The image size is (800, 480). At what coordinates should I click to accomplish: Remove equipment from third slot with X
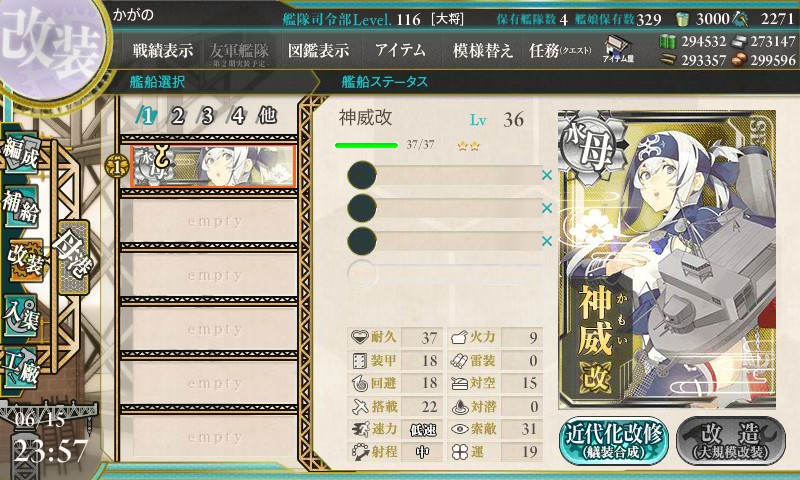coord(546,241)
